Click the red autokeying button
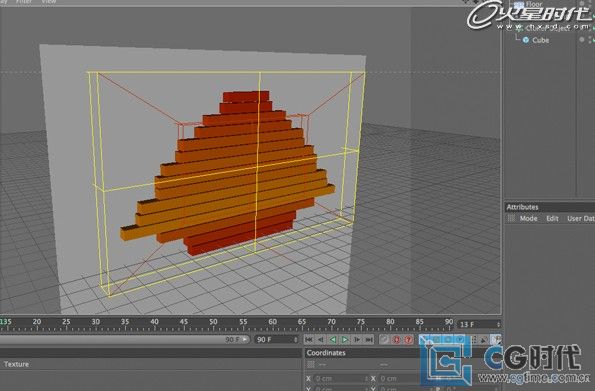595x391 pixels. 397,339
